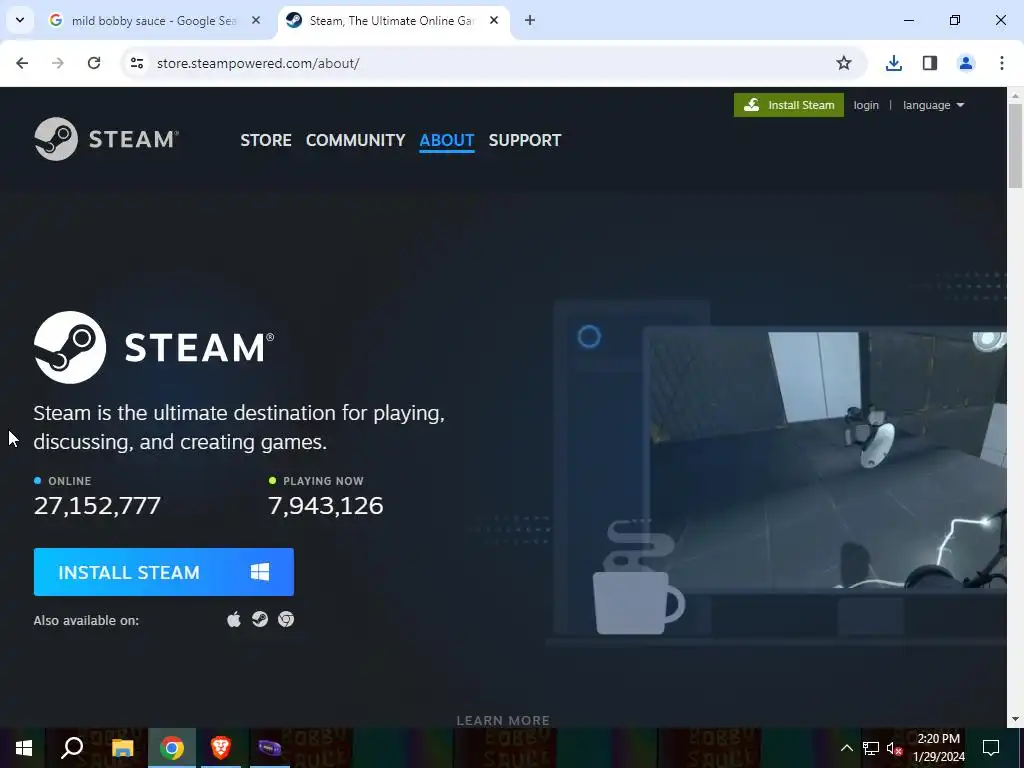Go forward with the browser forward arrow
The height and width of the screenshot is (768, 1024).
58,63
